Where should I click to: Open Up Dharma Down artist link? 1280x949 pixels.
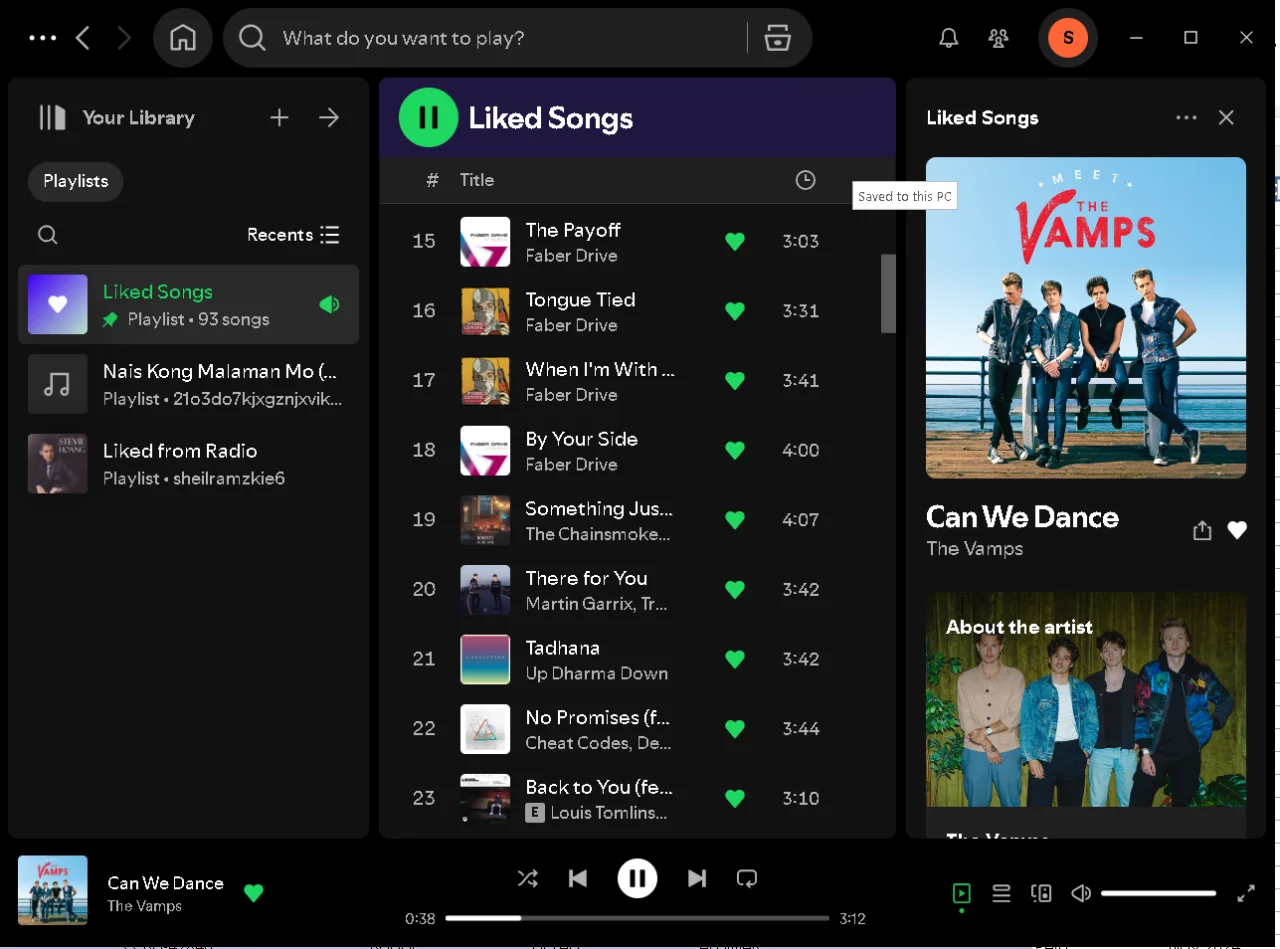pyautogui.click(x=597, y=673)
